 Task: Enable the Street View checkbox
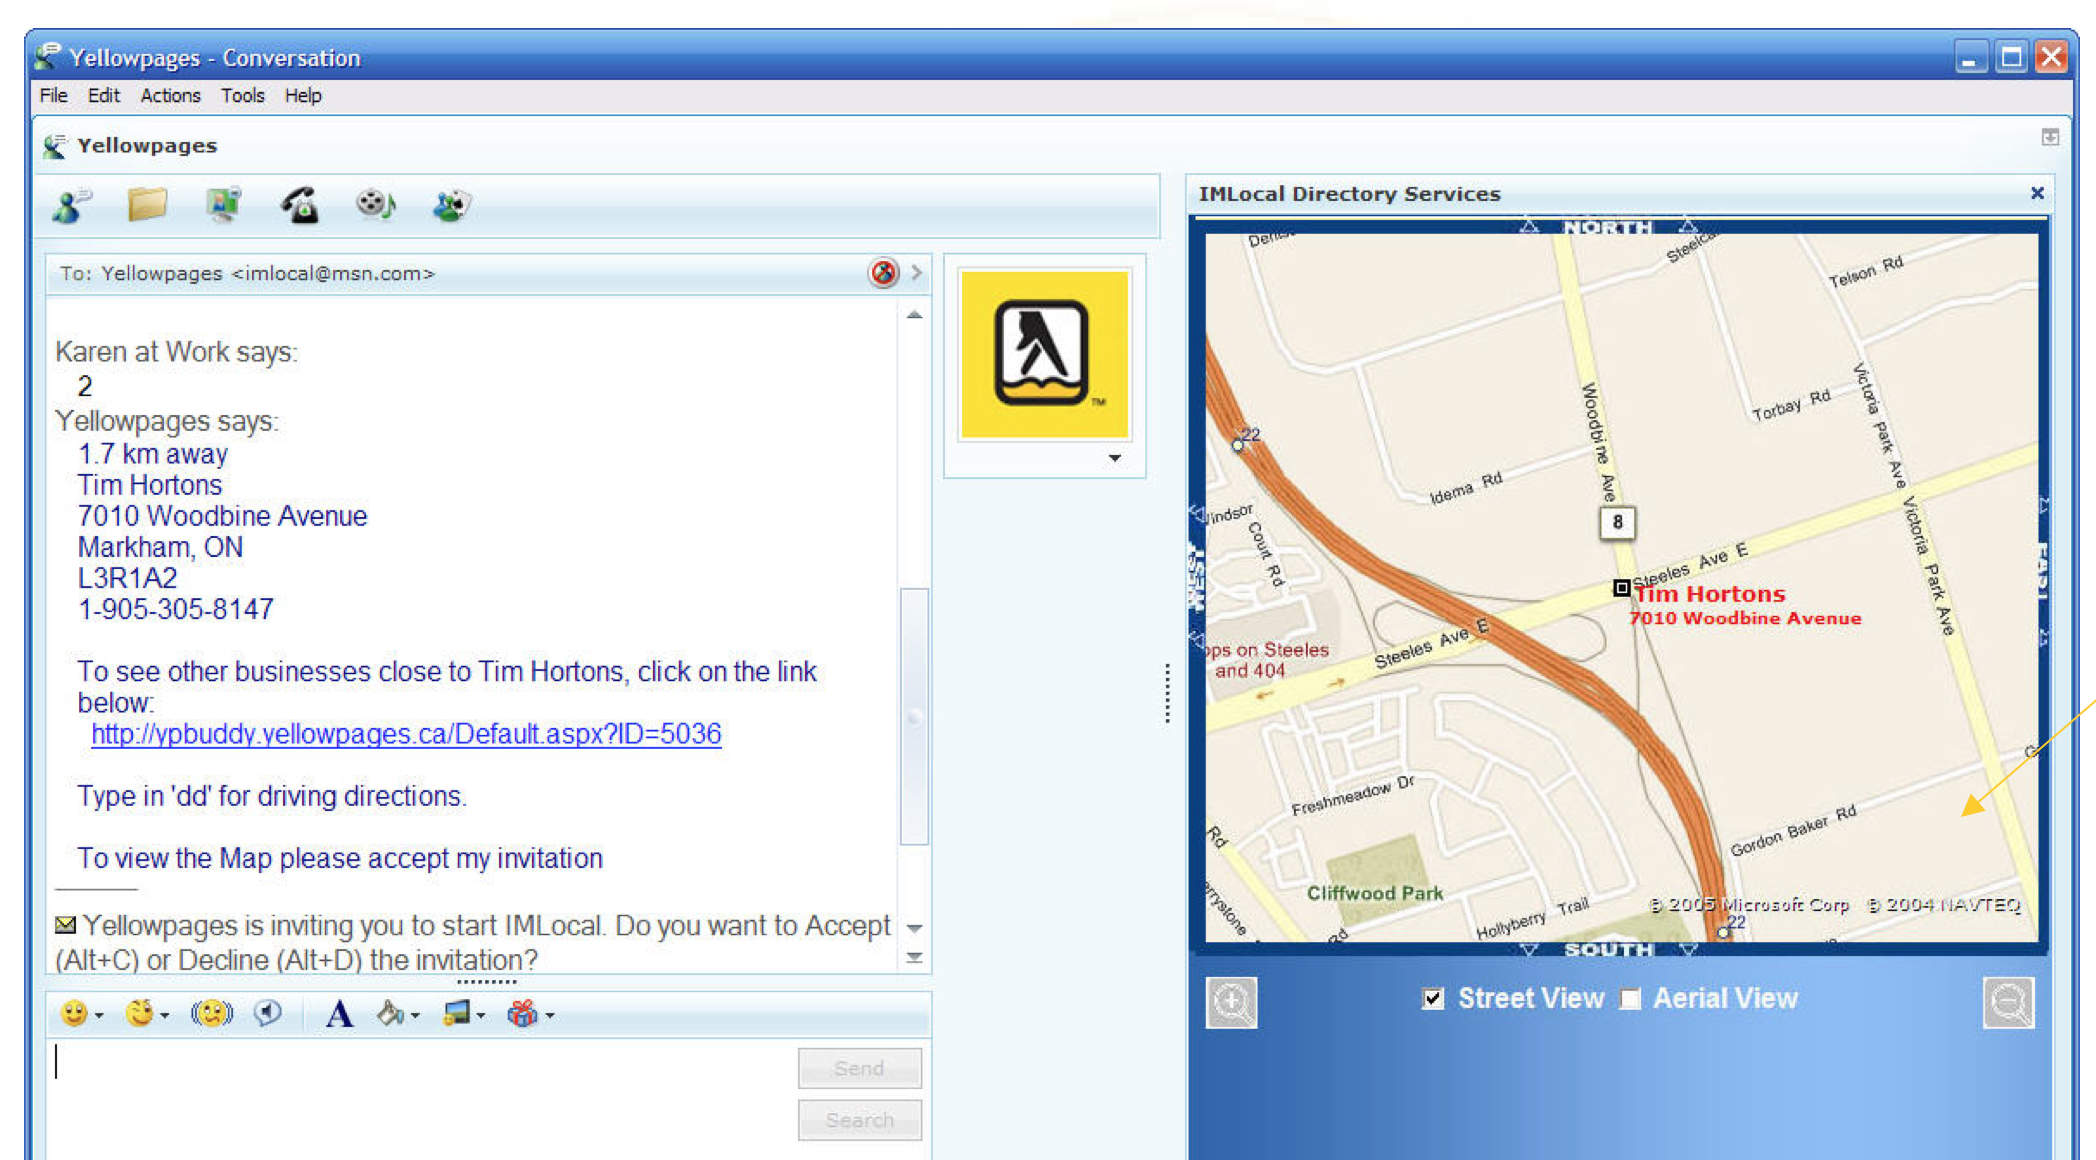pyautogui.click(x=1433, y=999)
